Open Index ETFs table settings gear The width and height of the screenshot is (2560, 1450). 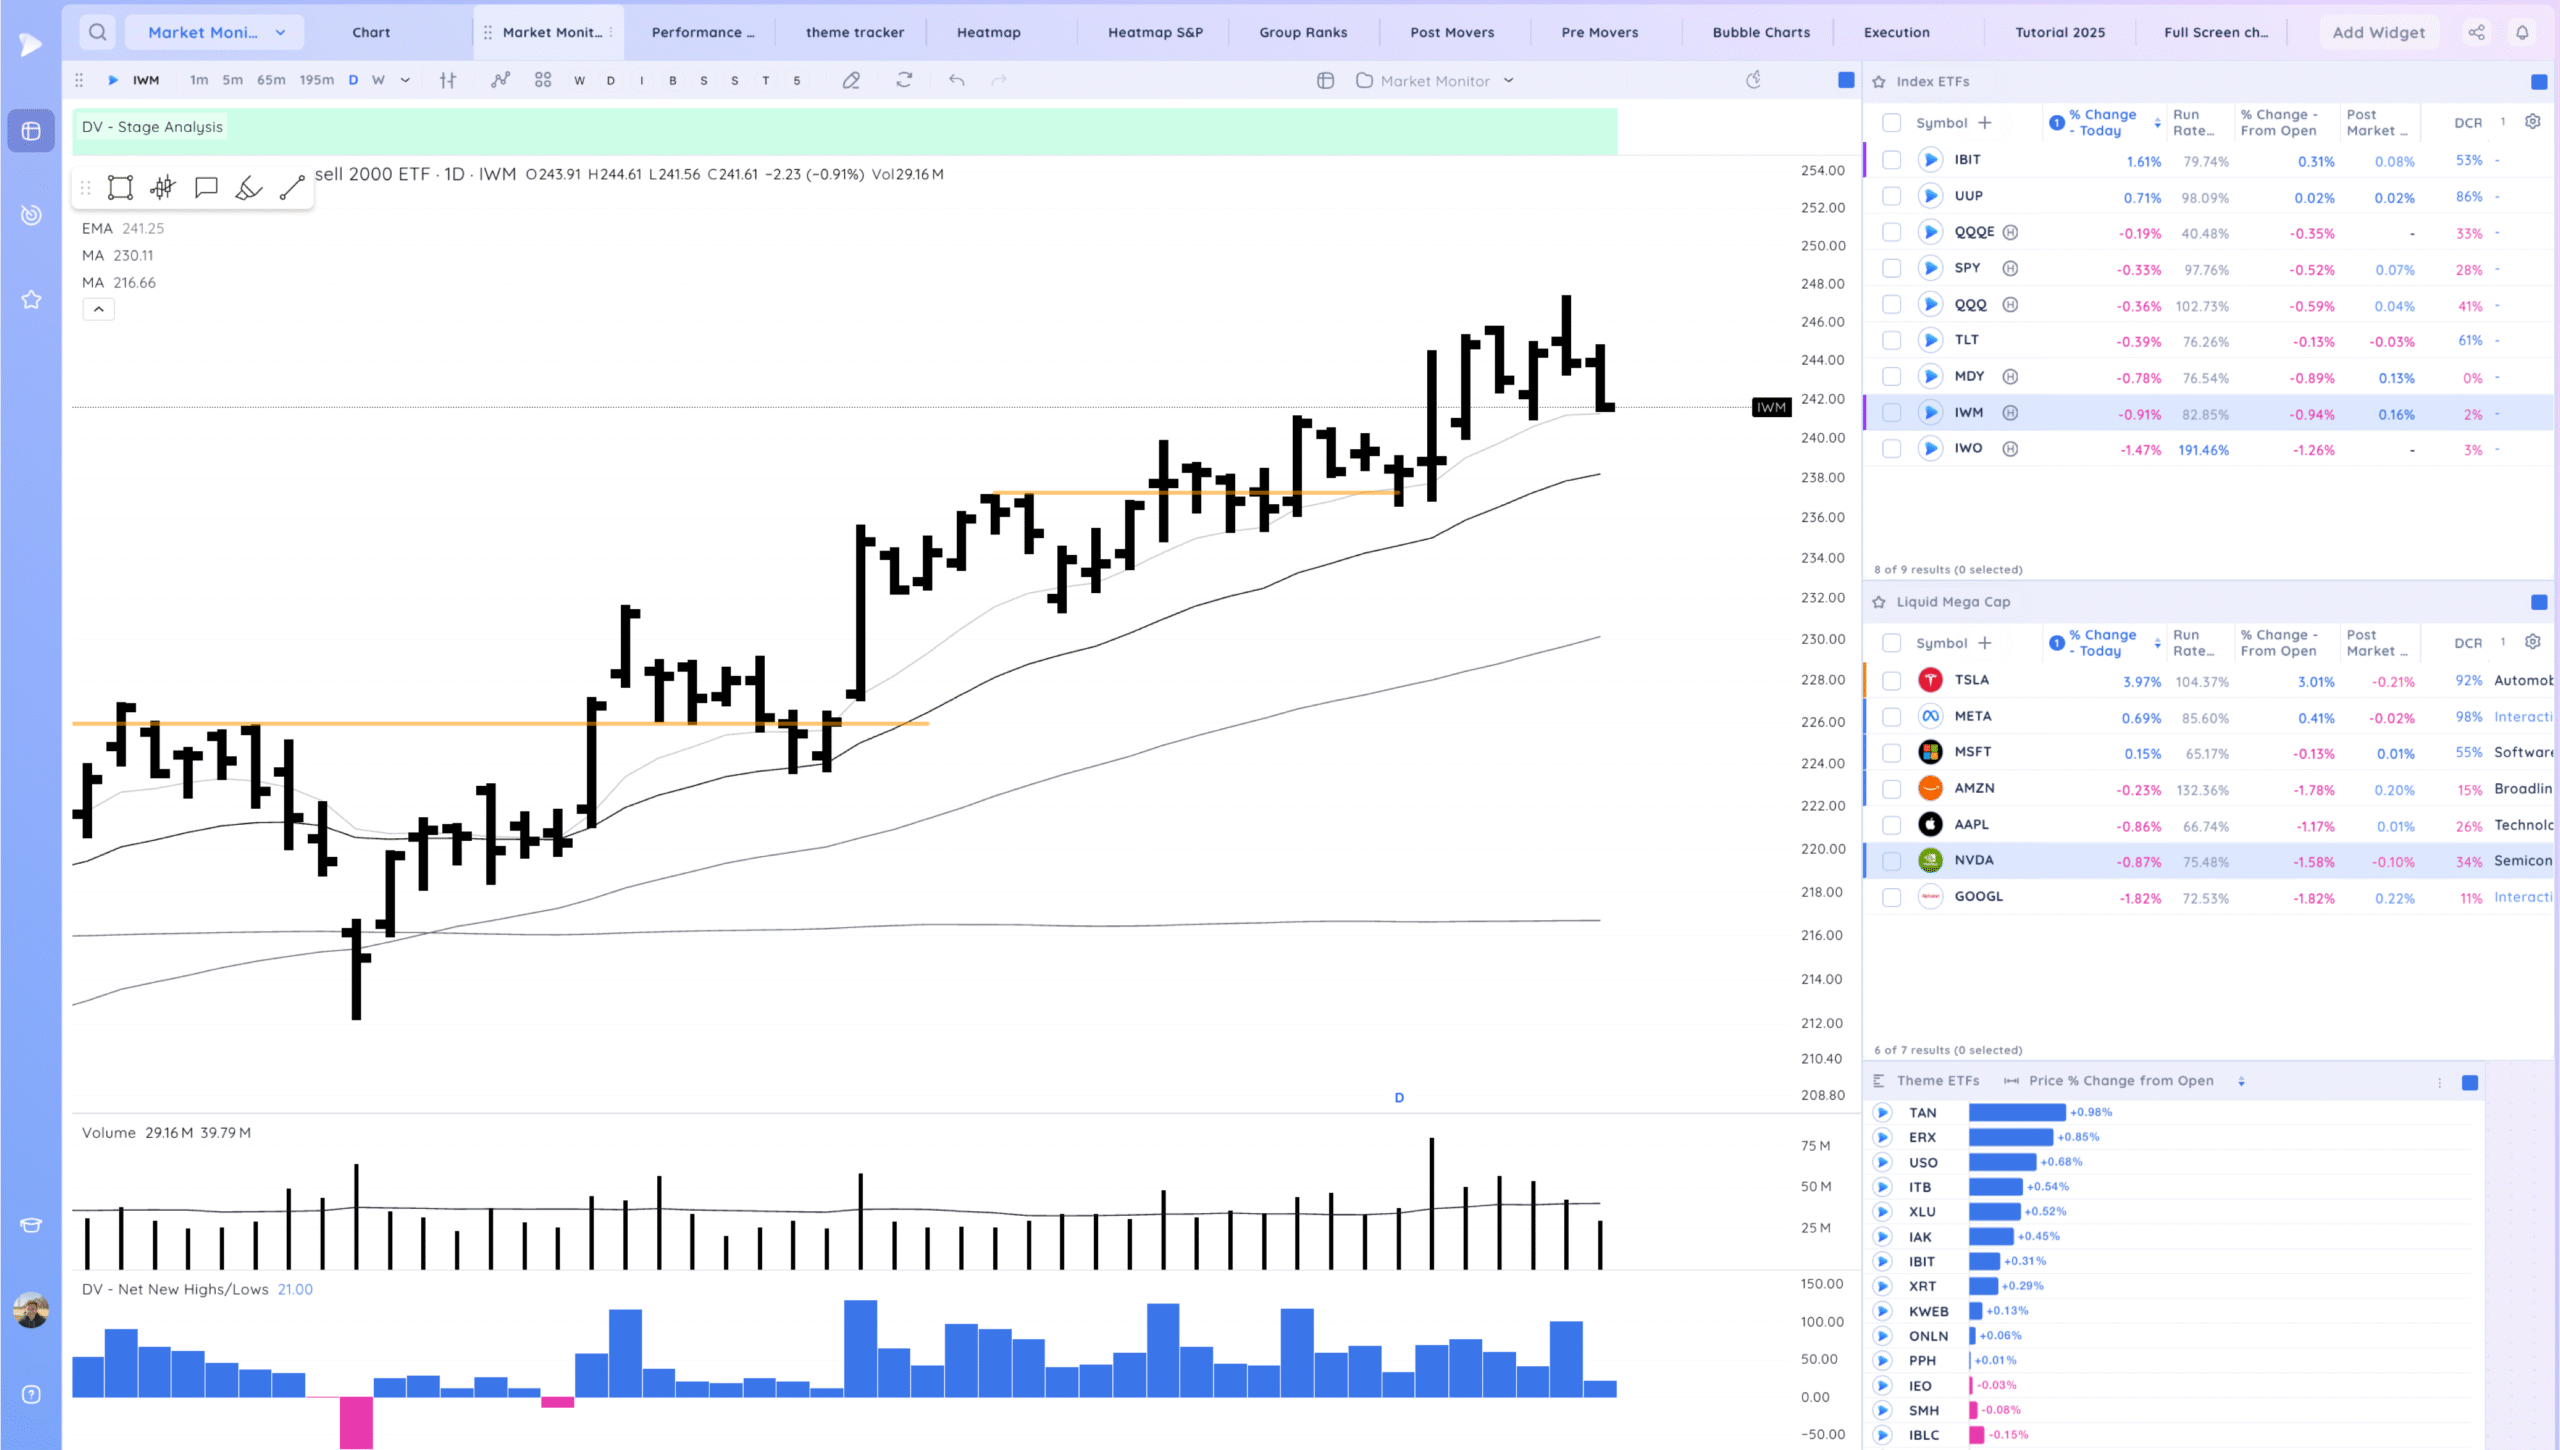tap(2532, 122)
